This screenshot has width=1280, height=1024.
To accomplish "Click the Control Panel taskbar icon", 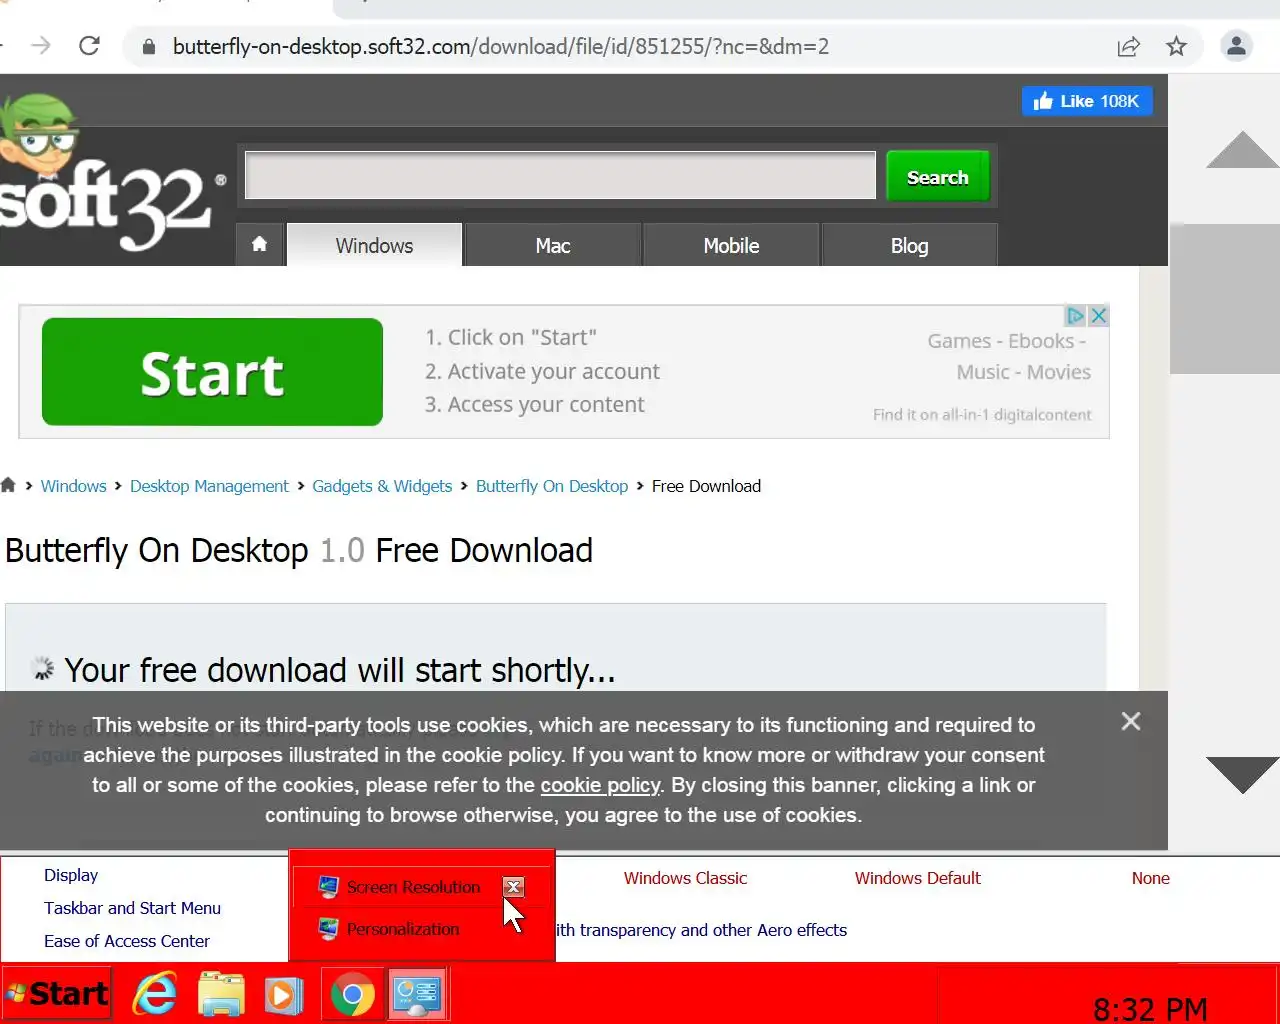I will [x=417, y=994].
